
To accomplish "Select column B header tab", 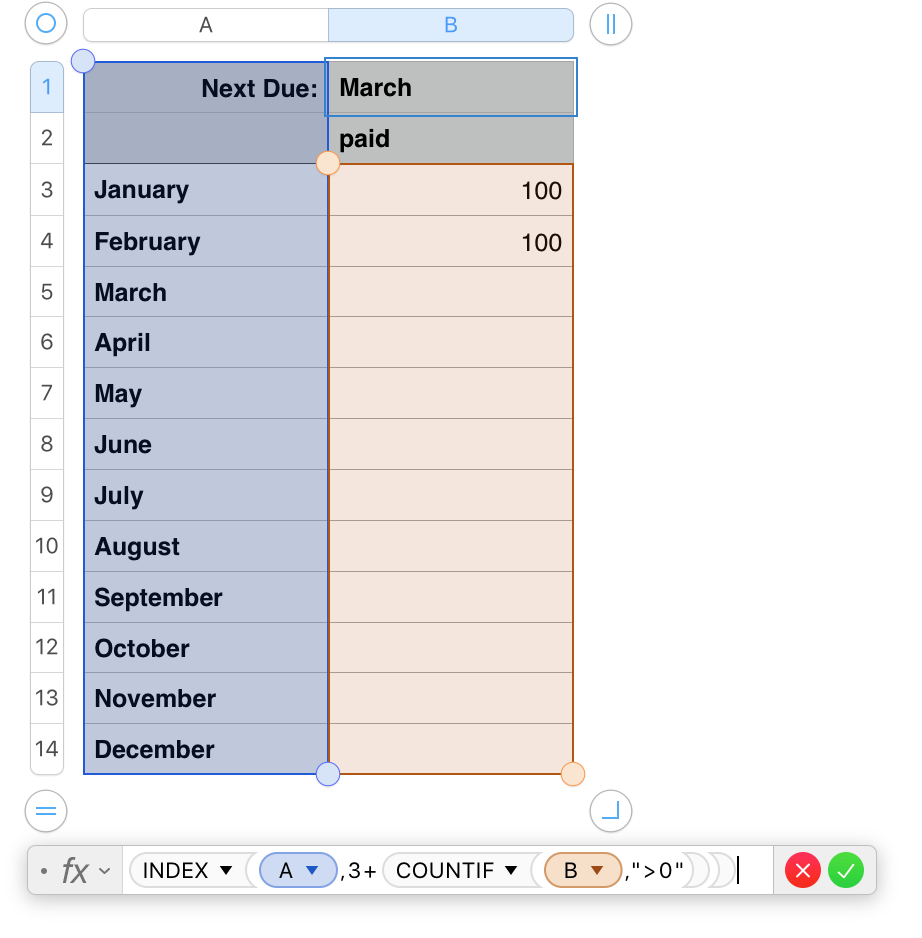I will 451,25.
